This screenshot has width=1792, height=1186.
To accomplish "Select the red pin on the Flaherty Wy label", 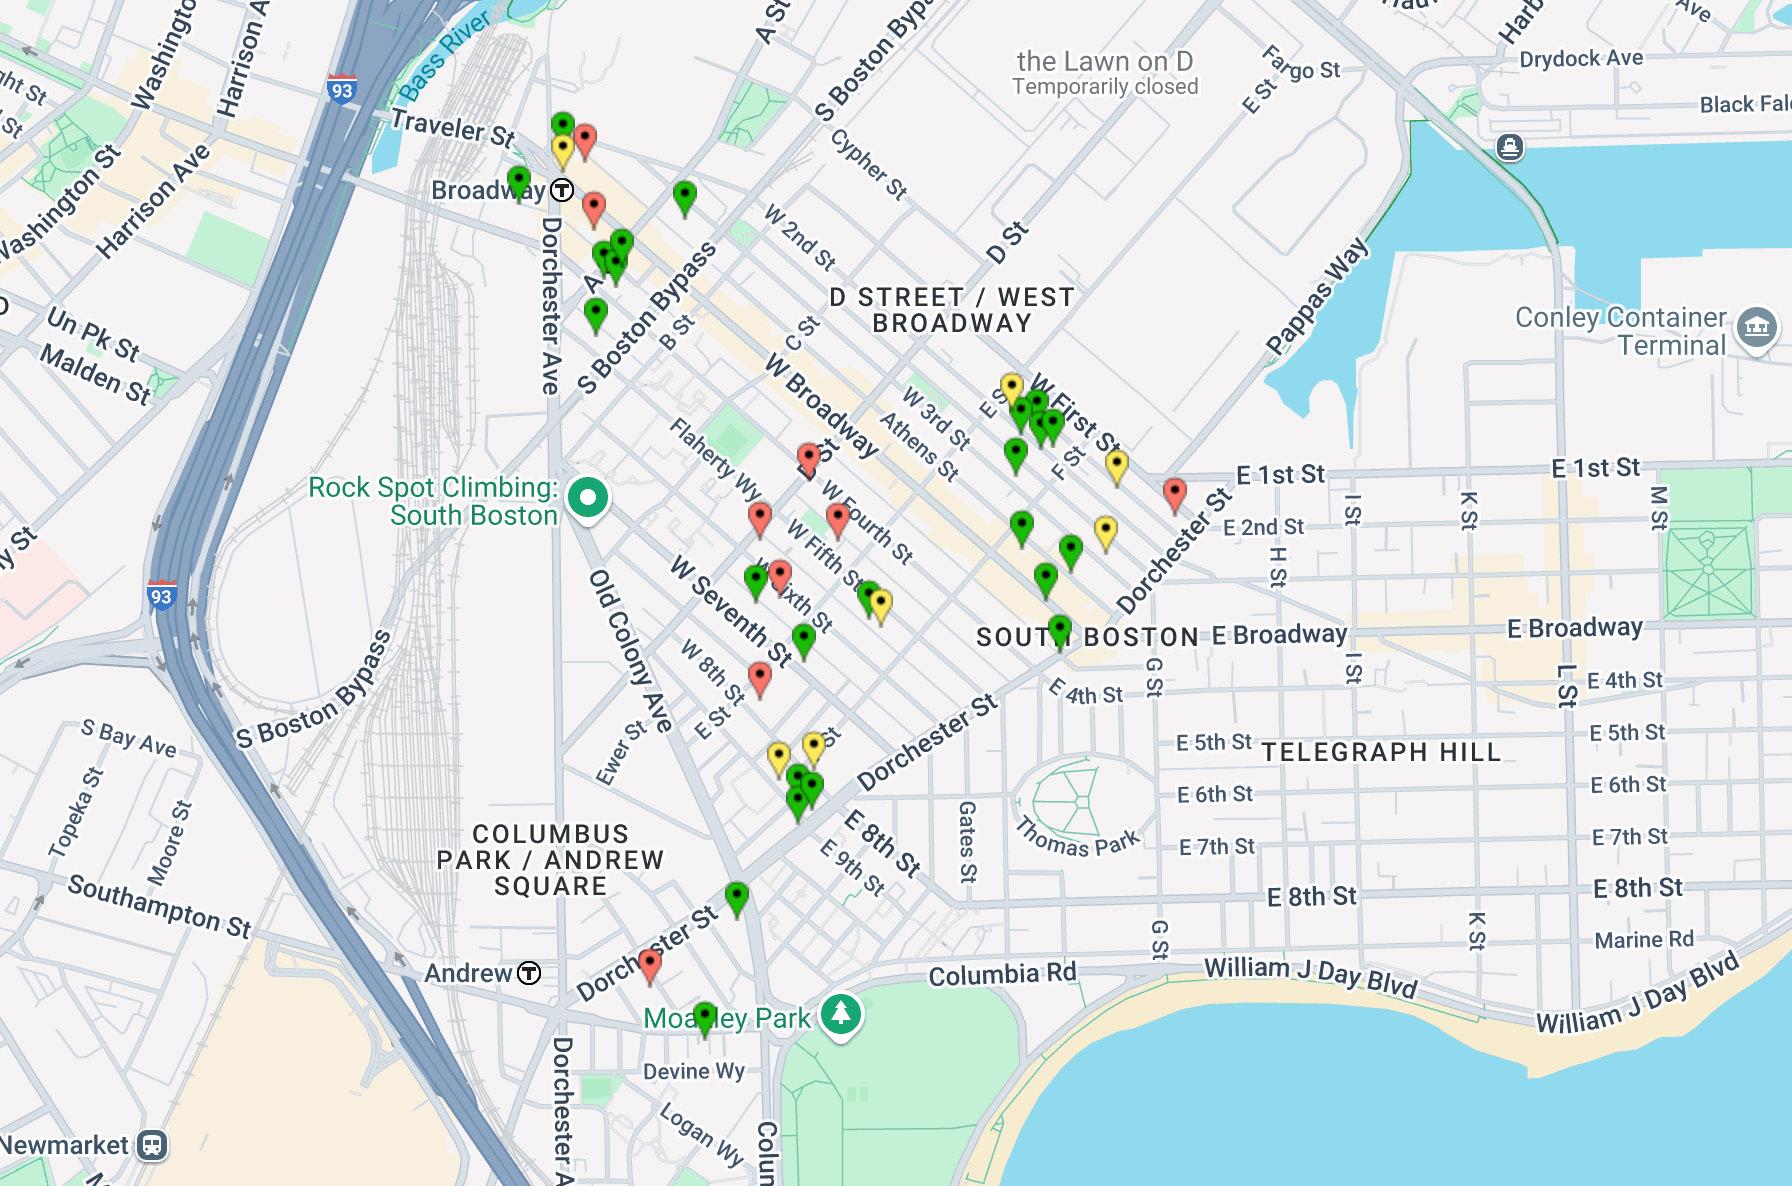I will (760, 520).
